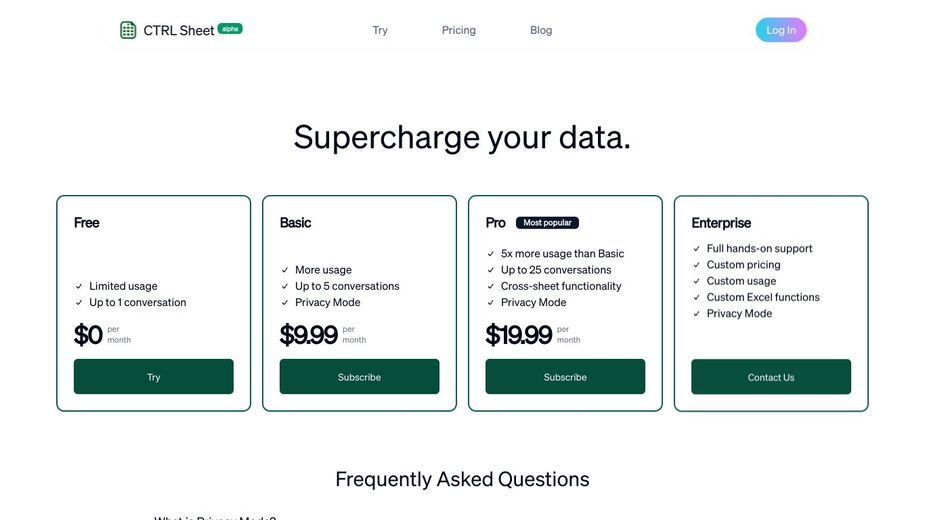The width and height of the screenshot is (925, 520).
Task: Subscribe to the Basic $9.99 plan
Action: [359, 377]
